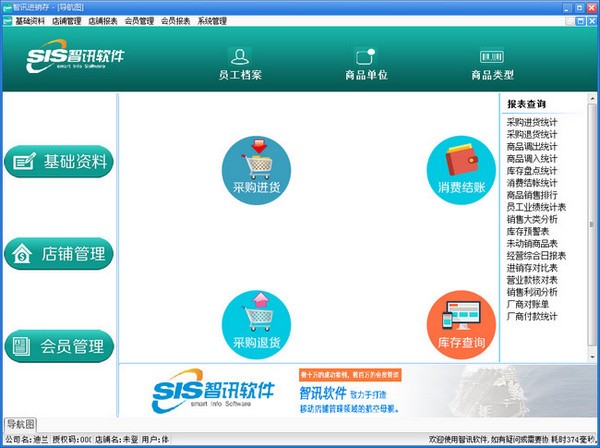The height and width of the screenshot is (448, 600).
Task: Click the report list scrollbar thumb
Action: coord(592,225)
